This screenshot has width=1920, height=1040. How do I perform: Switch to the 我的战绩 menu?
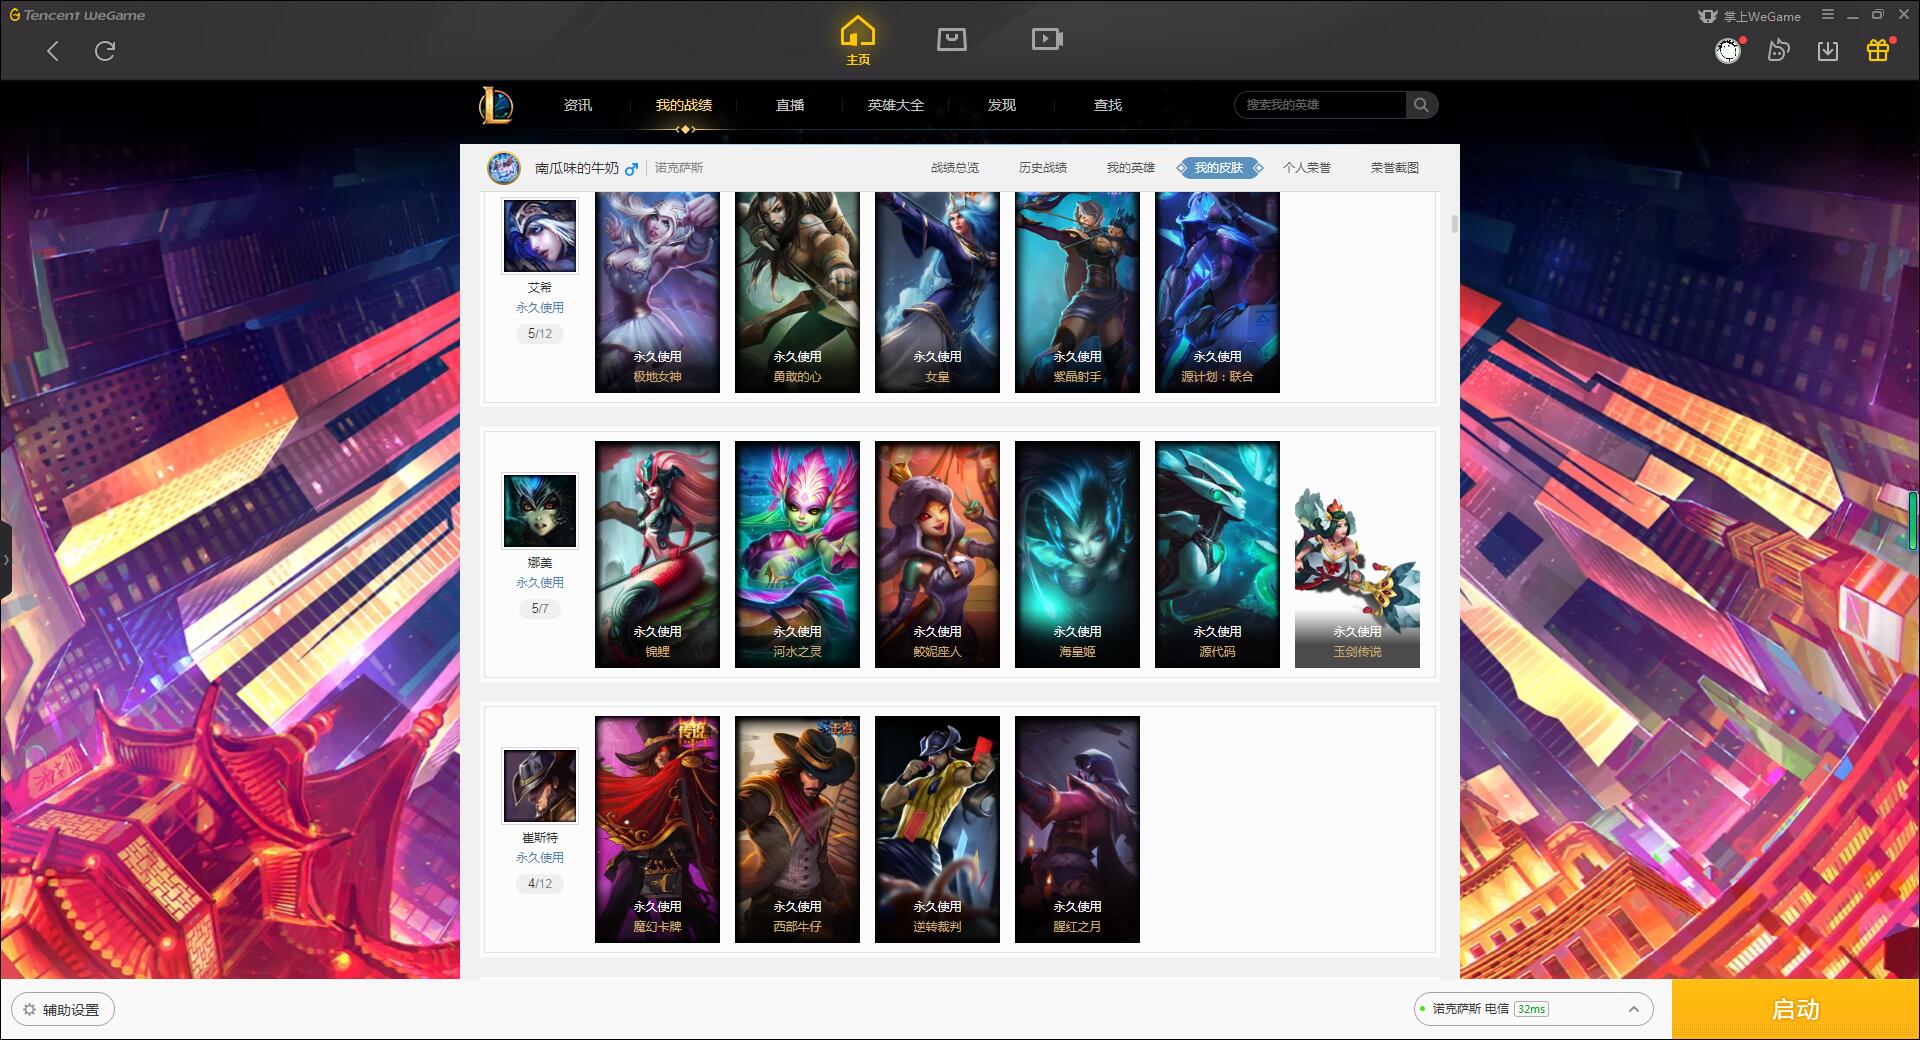684,105
